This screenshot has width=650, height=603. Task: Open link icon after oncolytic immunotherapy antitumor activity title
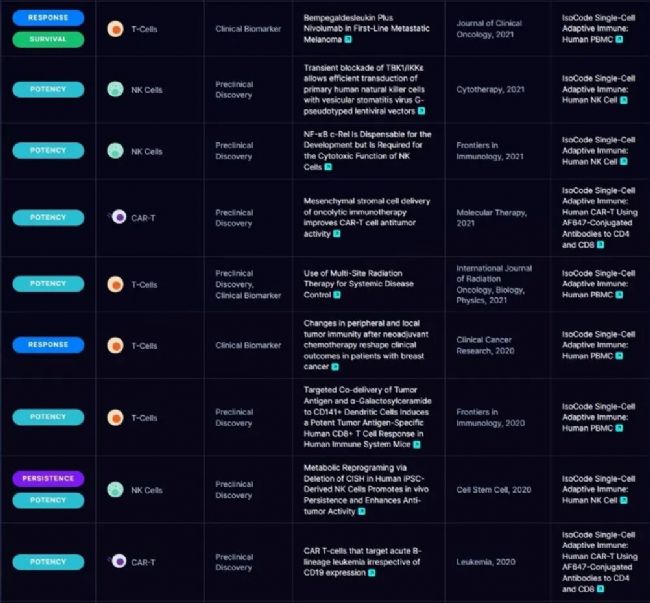click(336, 233)
